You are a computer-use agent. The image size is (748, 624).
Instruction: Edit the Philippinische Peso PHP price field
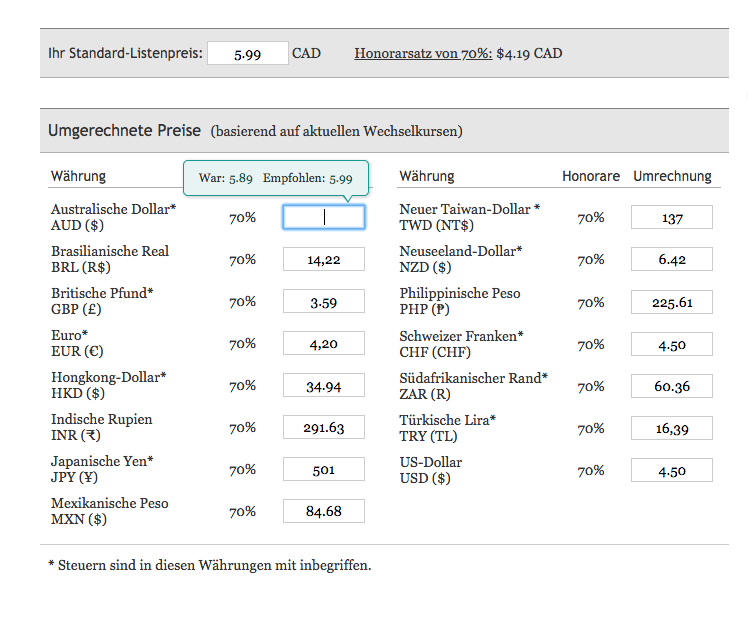tap(671, 302)
